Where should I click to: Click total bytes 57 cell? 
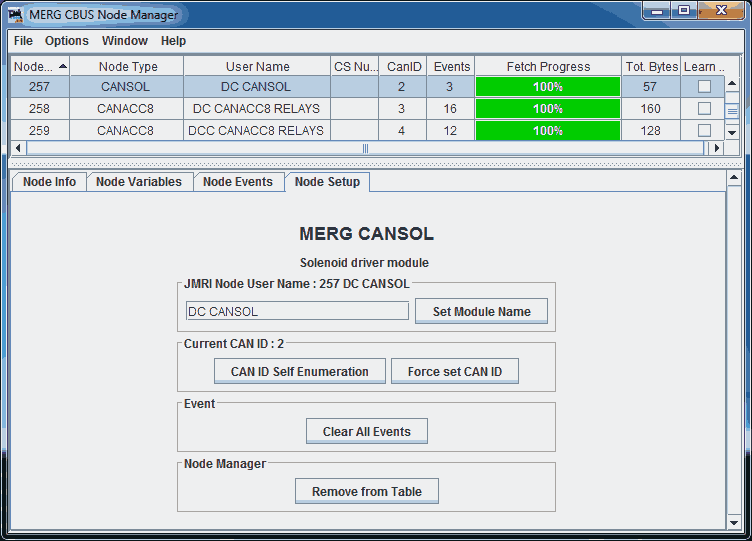click(x=651, y=87)
